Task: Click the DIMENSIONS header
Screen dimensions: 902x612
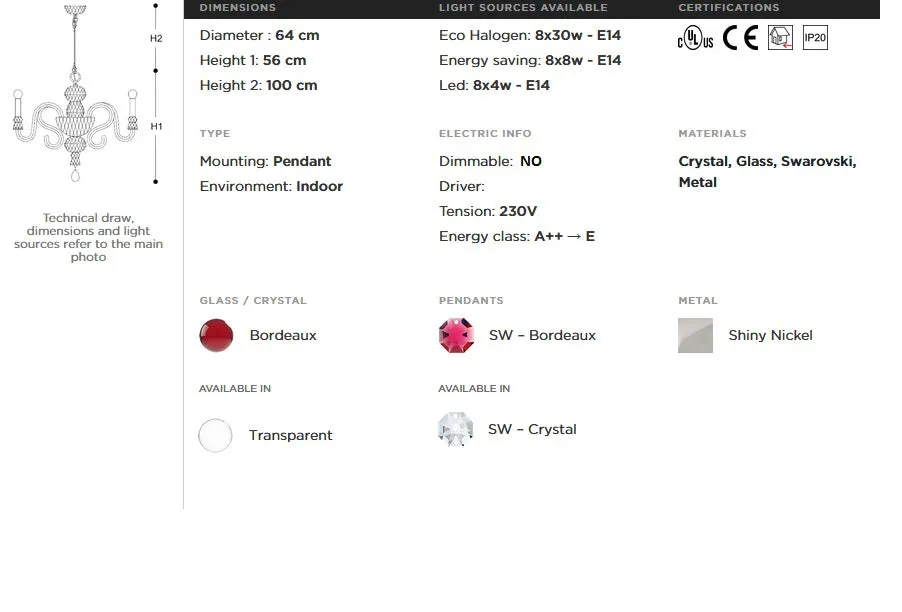Action: (238, 7)
